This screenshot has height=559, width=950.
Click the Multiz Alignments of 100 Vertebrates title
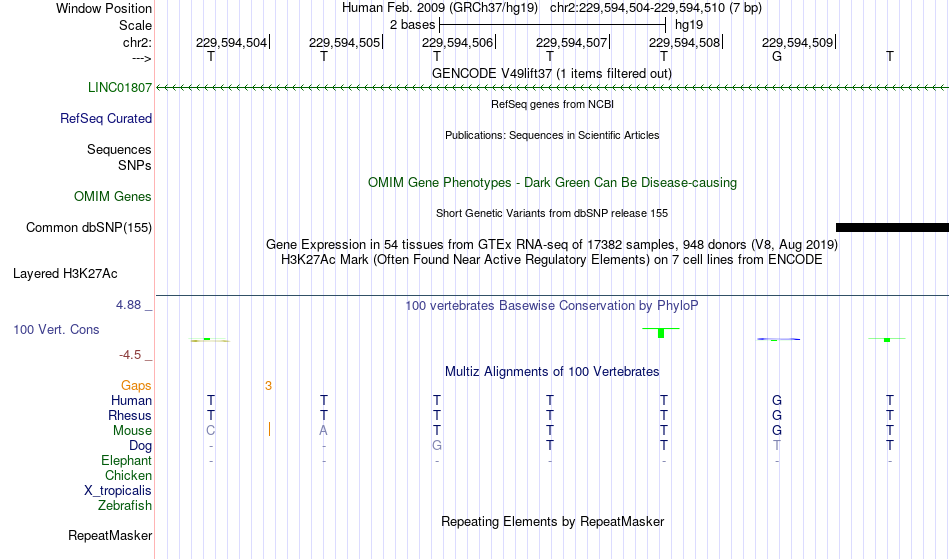coord(552,371)
